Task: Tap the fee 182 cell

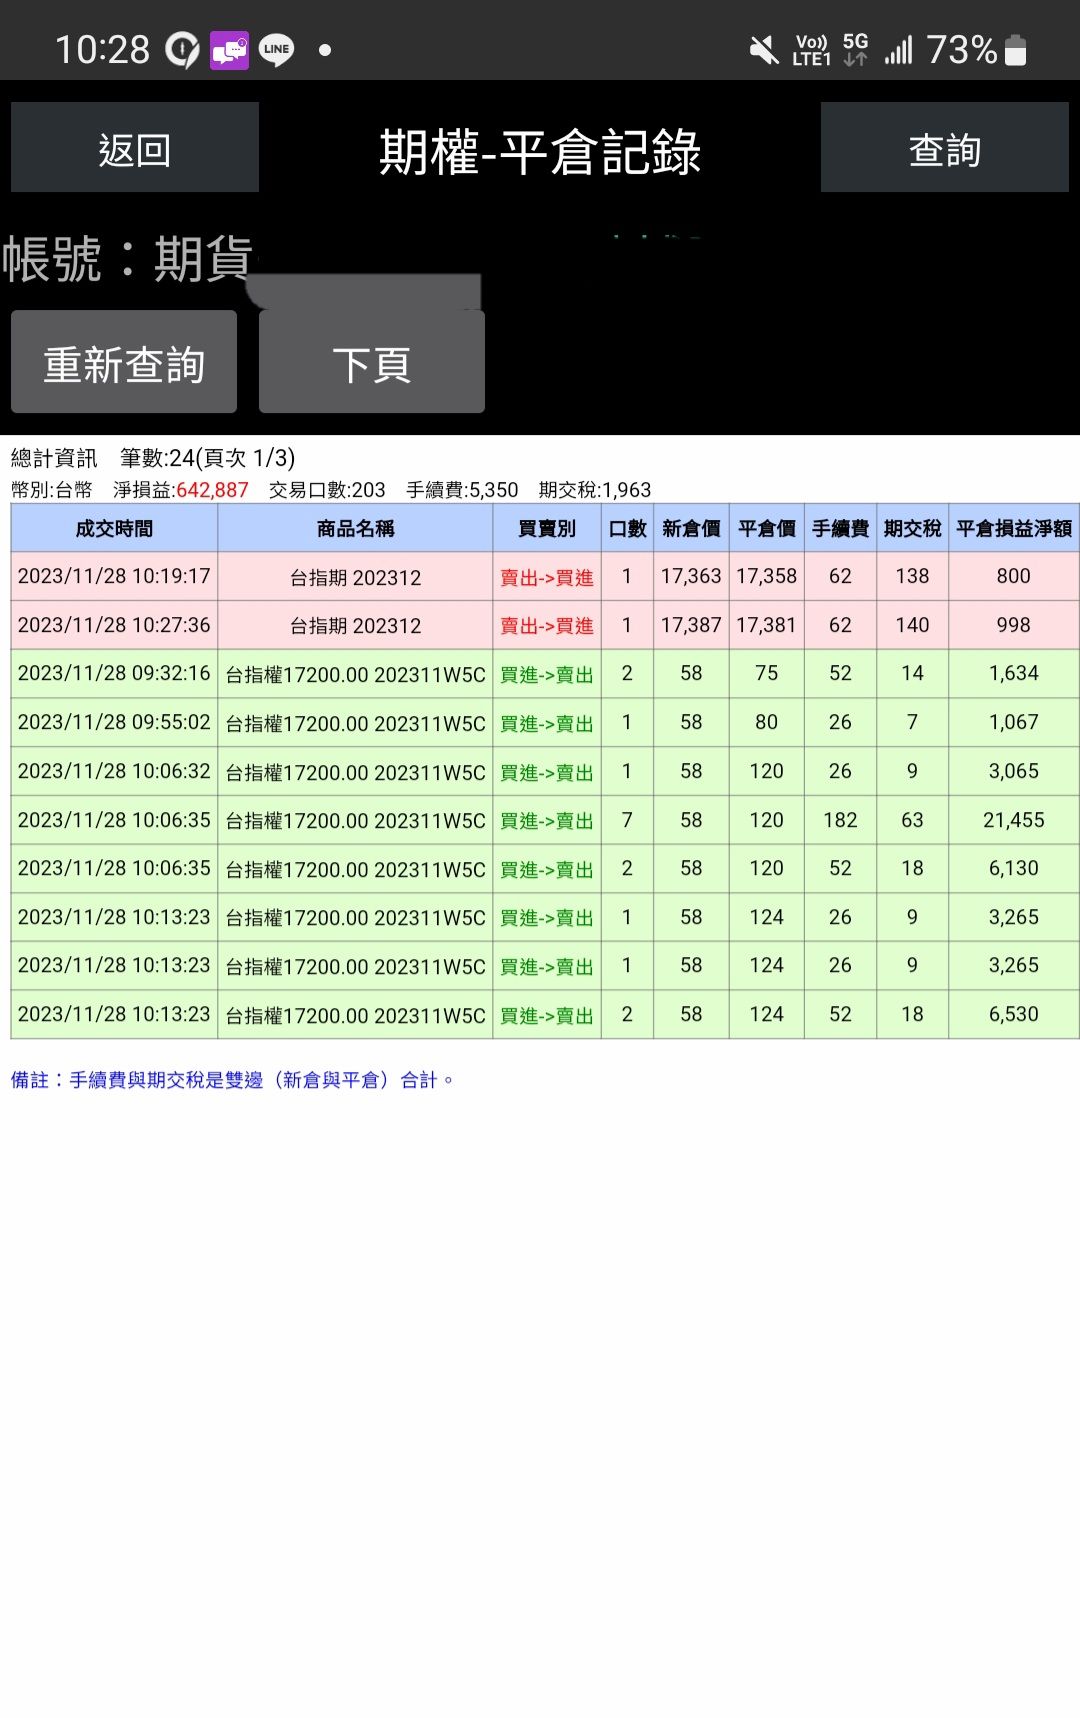Action: (840, 820)
